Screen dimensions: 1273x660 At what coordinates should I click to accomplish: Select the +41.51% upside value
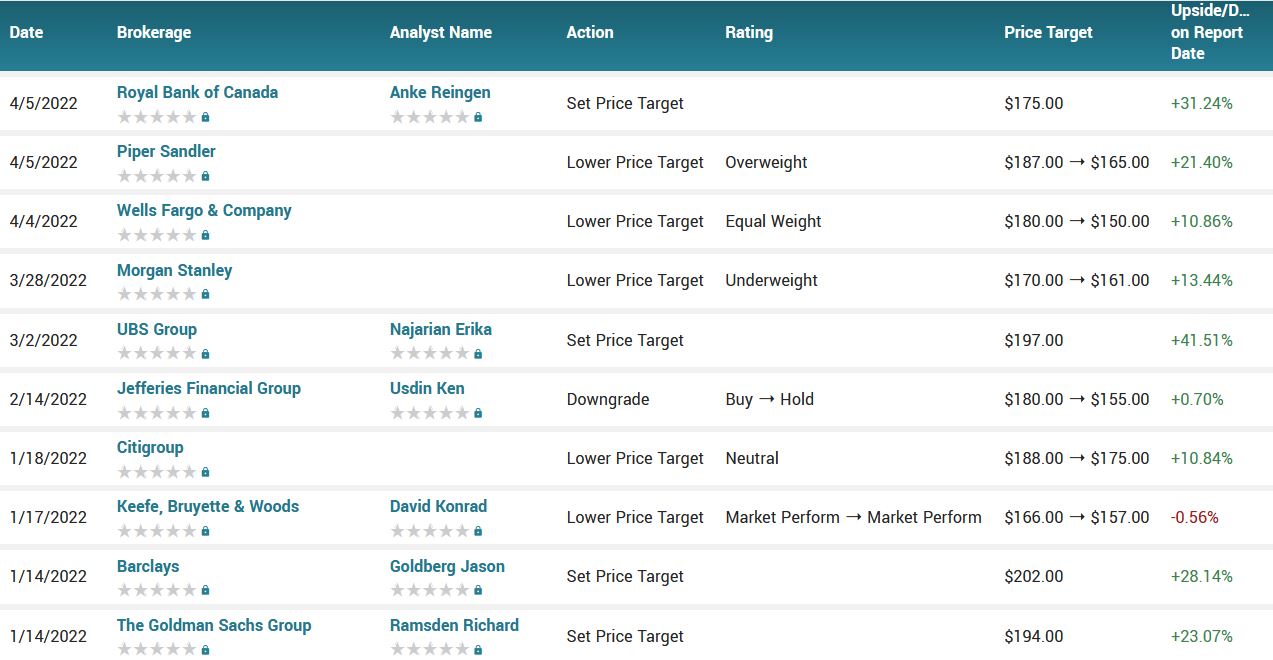point(1201,340)
